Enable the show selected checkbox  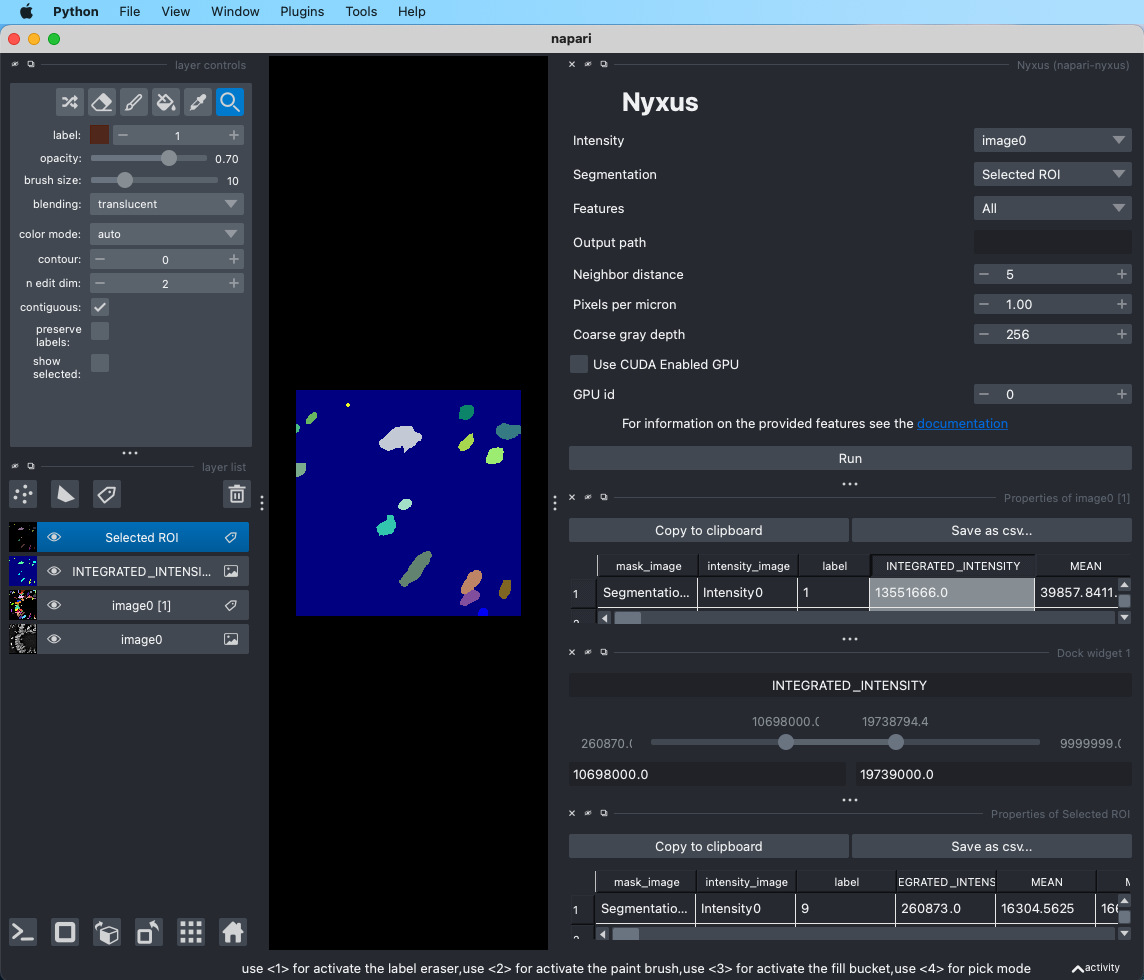click(x=100, y=363)
